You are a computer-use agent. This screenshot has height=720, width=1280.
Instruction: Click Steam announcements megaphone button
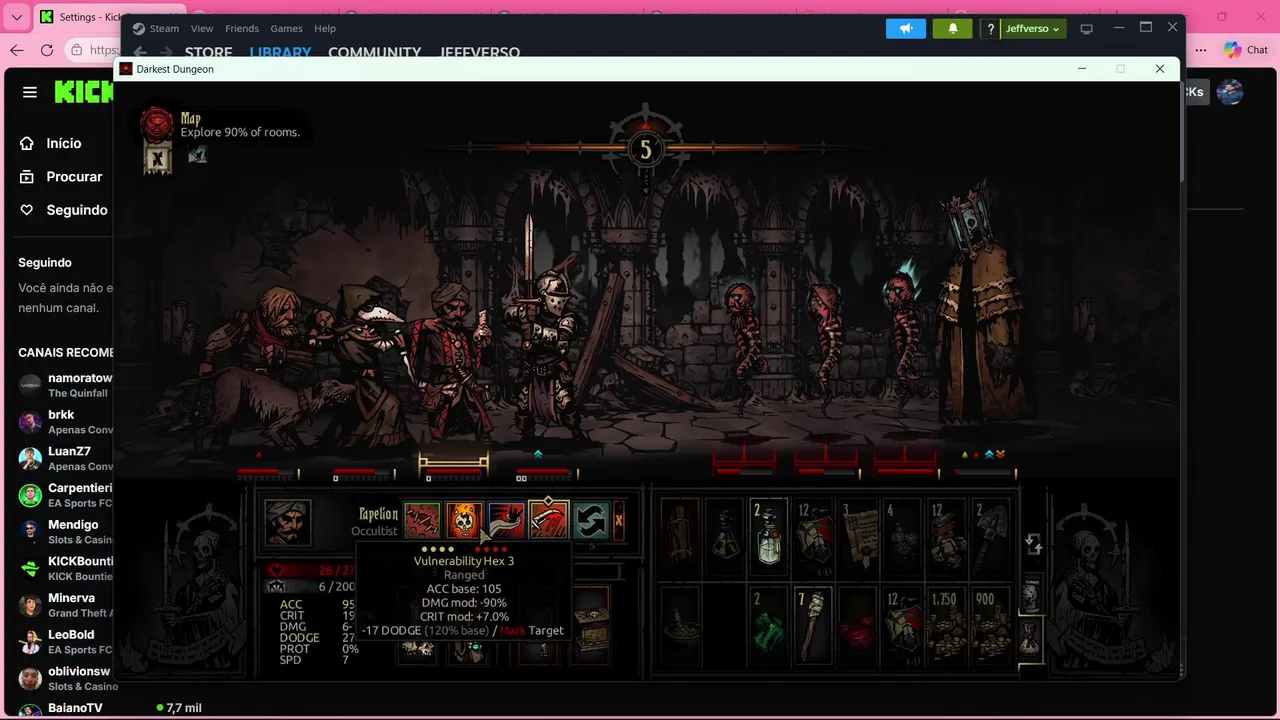906,28
